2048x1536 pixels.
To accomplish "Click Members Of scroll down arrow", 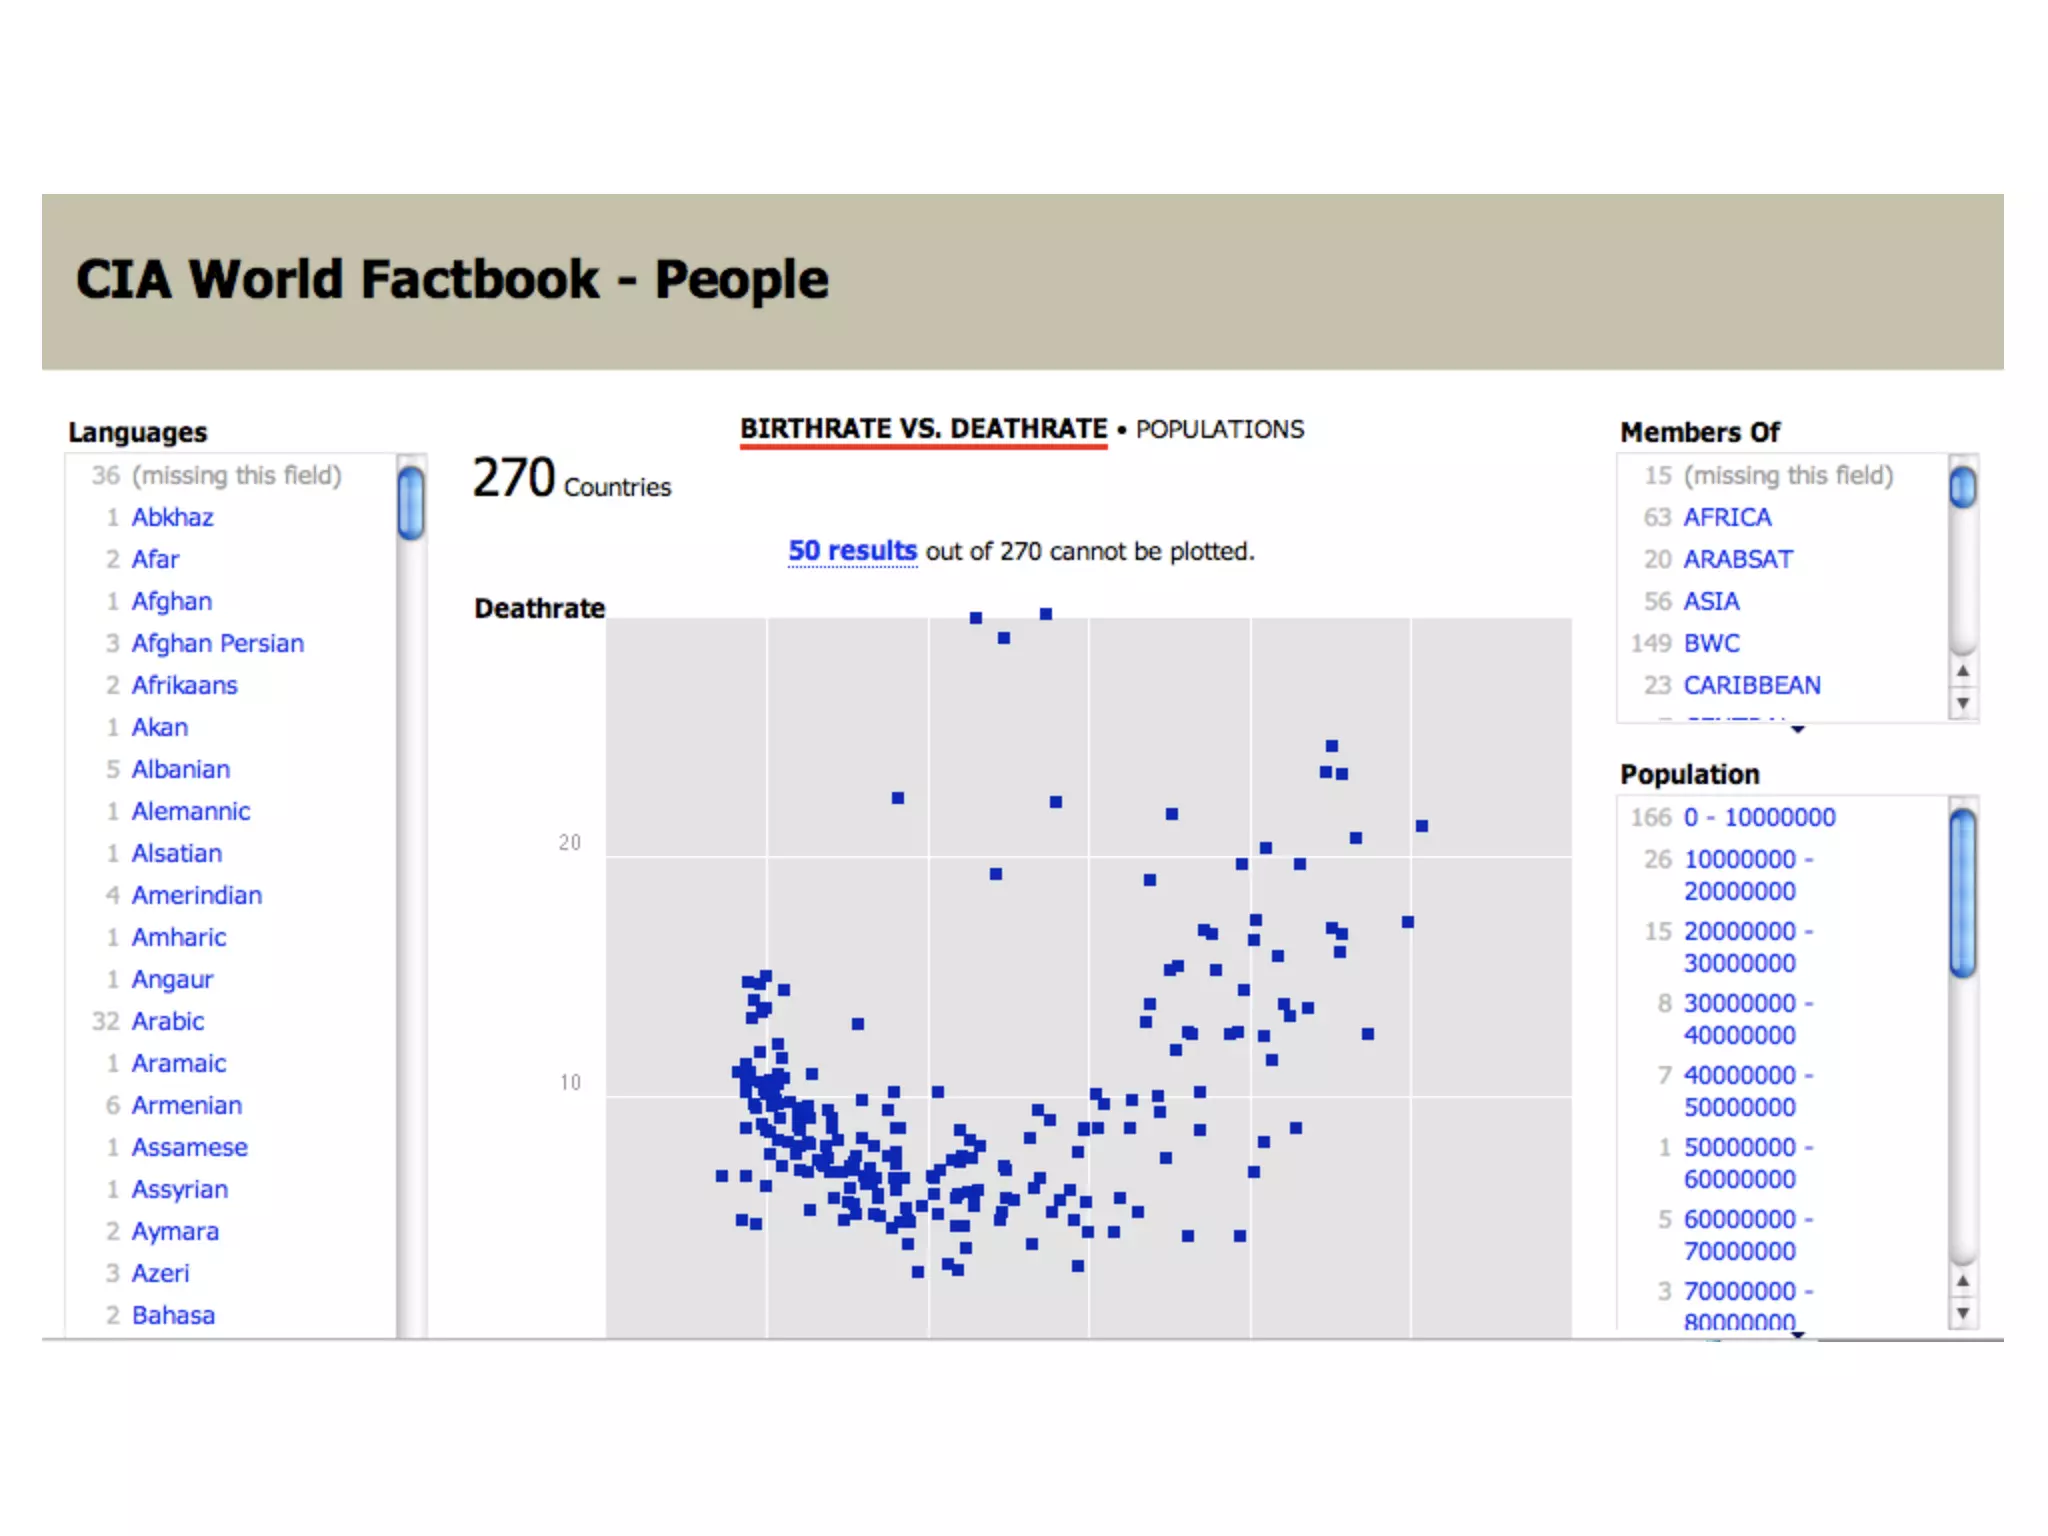I will [x=1963, y=703].
